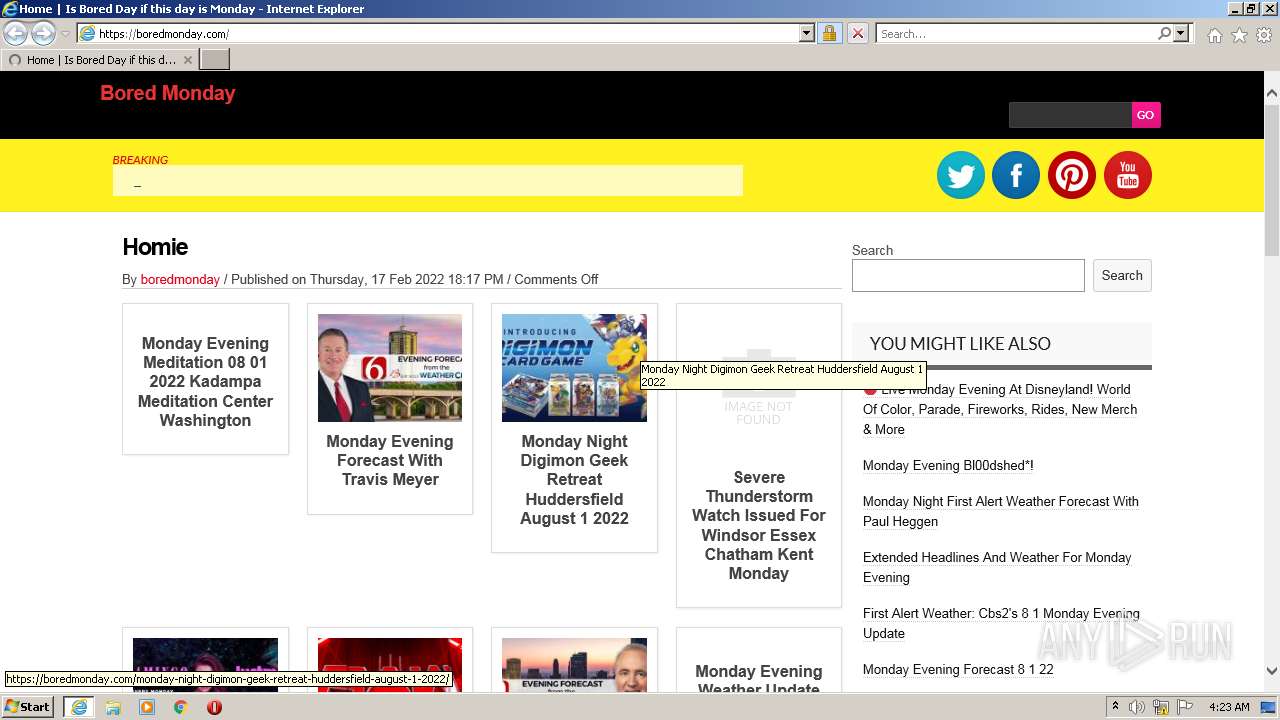Screen dimensions: 1280x720
Task: Select the Home | Is Bored Day tab
Action: (x=100, y=60)
